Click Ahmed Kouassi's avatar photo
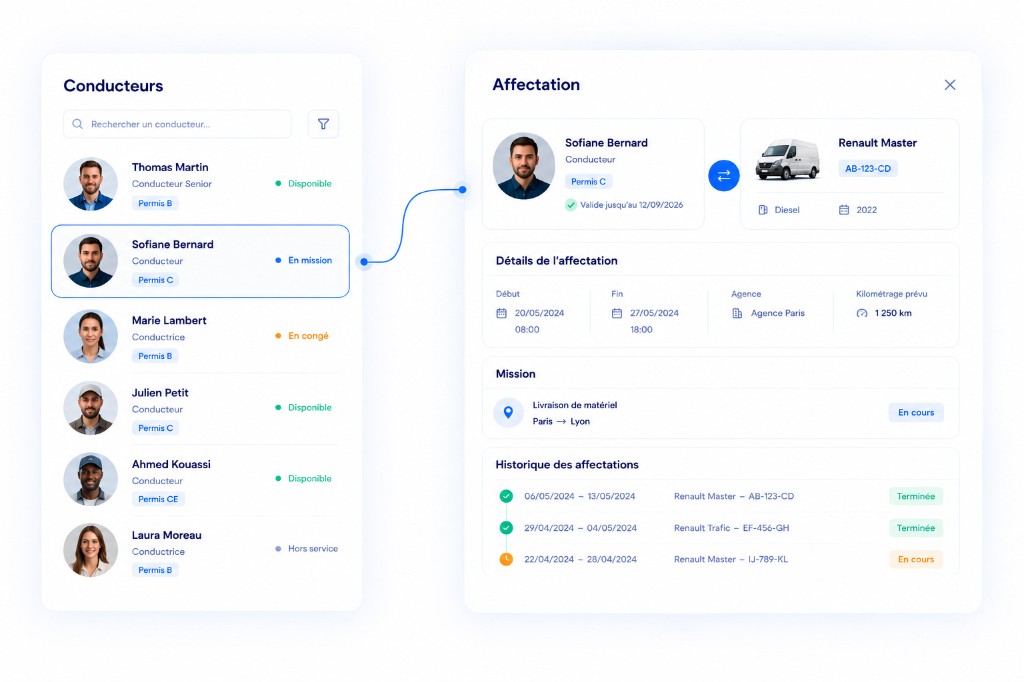The height and width of the screenshot is (682, 1024). pyautogui.click(x=91, y=479)
